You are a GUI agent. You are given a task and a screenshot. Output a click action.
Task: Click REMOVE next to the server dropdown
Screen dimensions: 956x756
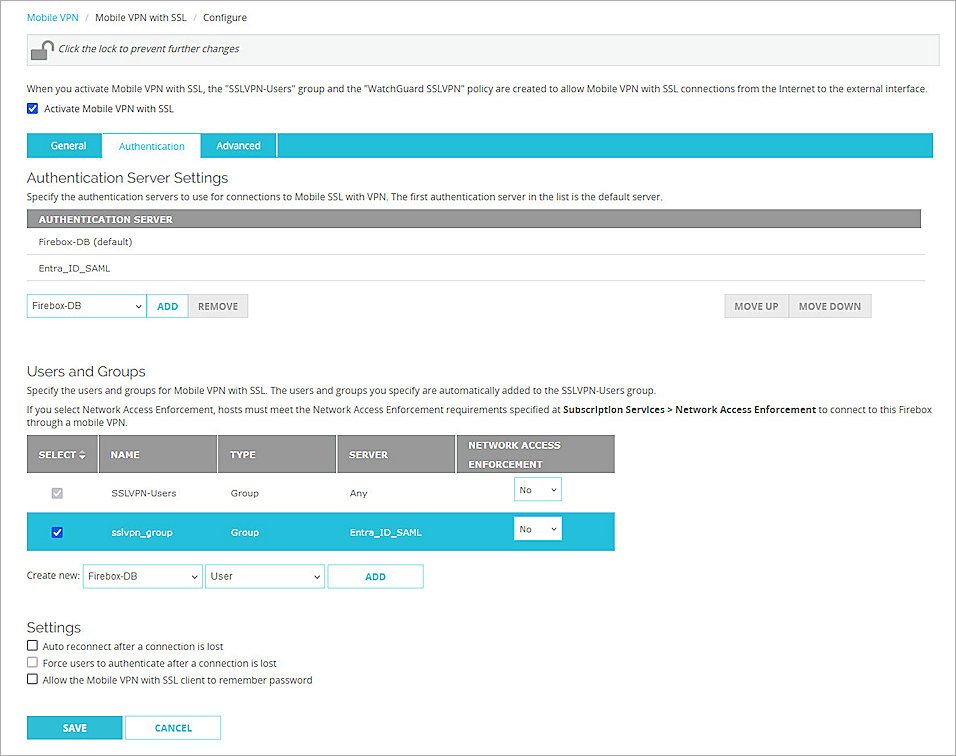217,306
